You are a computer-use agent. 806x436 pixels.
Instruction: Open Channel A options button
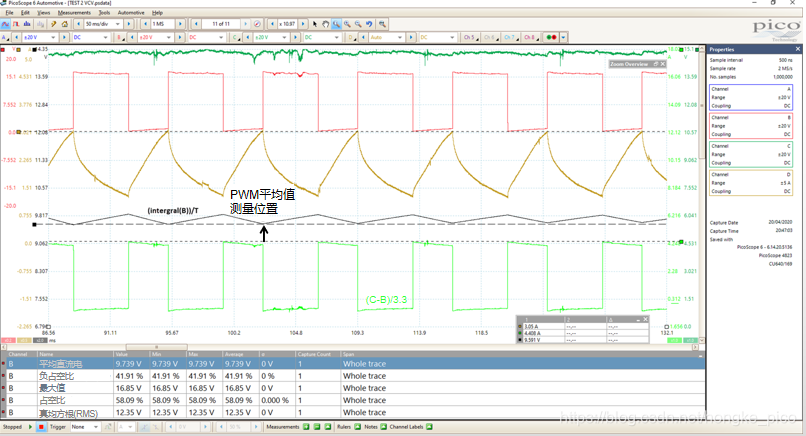(x=5, y=38)
